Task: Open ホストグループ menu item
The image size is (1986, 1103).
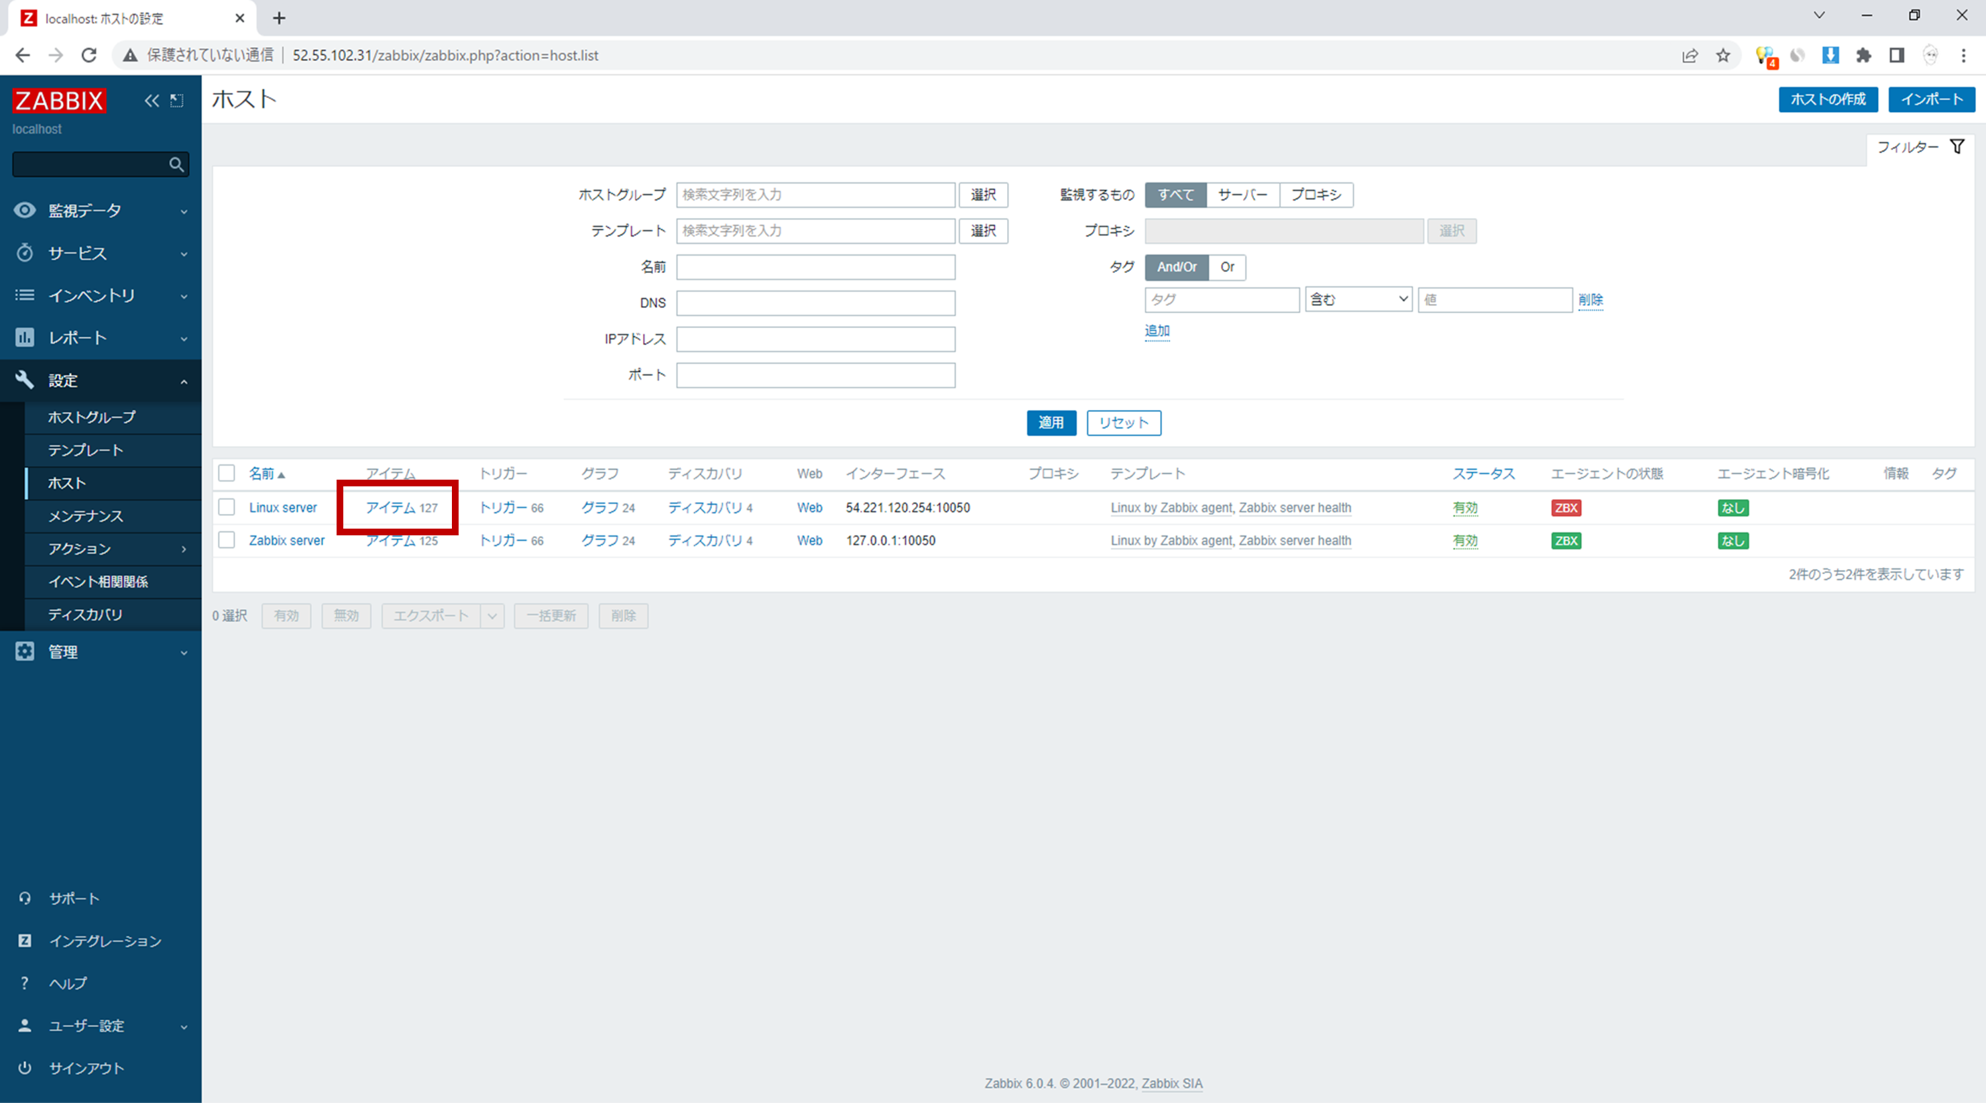Action: tap(113, 417)
